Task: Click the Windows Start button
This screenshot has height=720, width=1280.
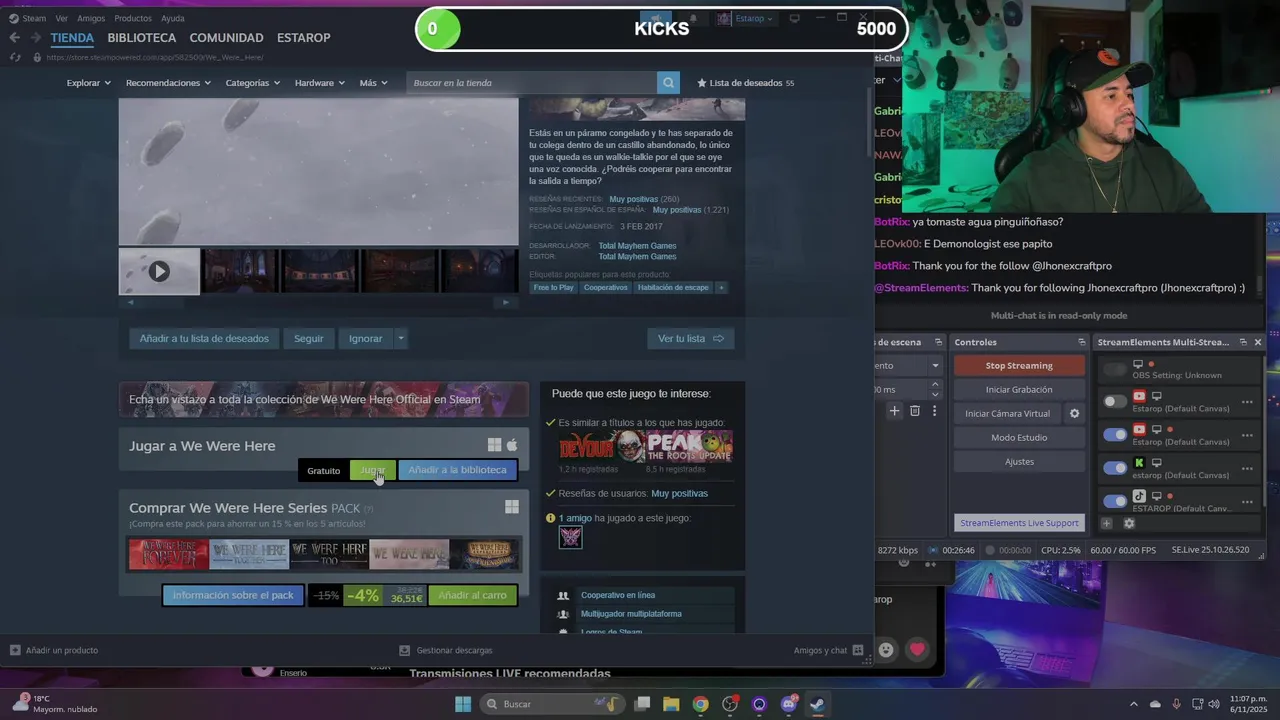Action: (463, 704)
